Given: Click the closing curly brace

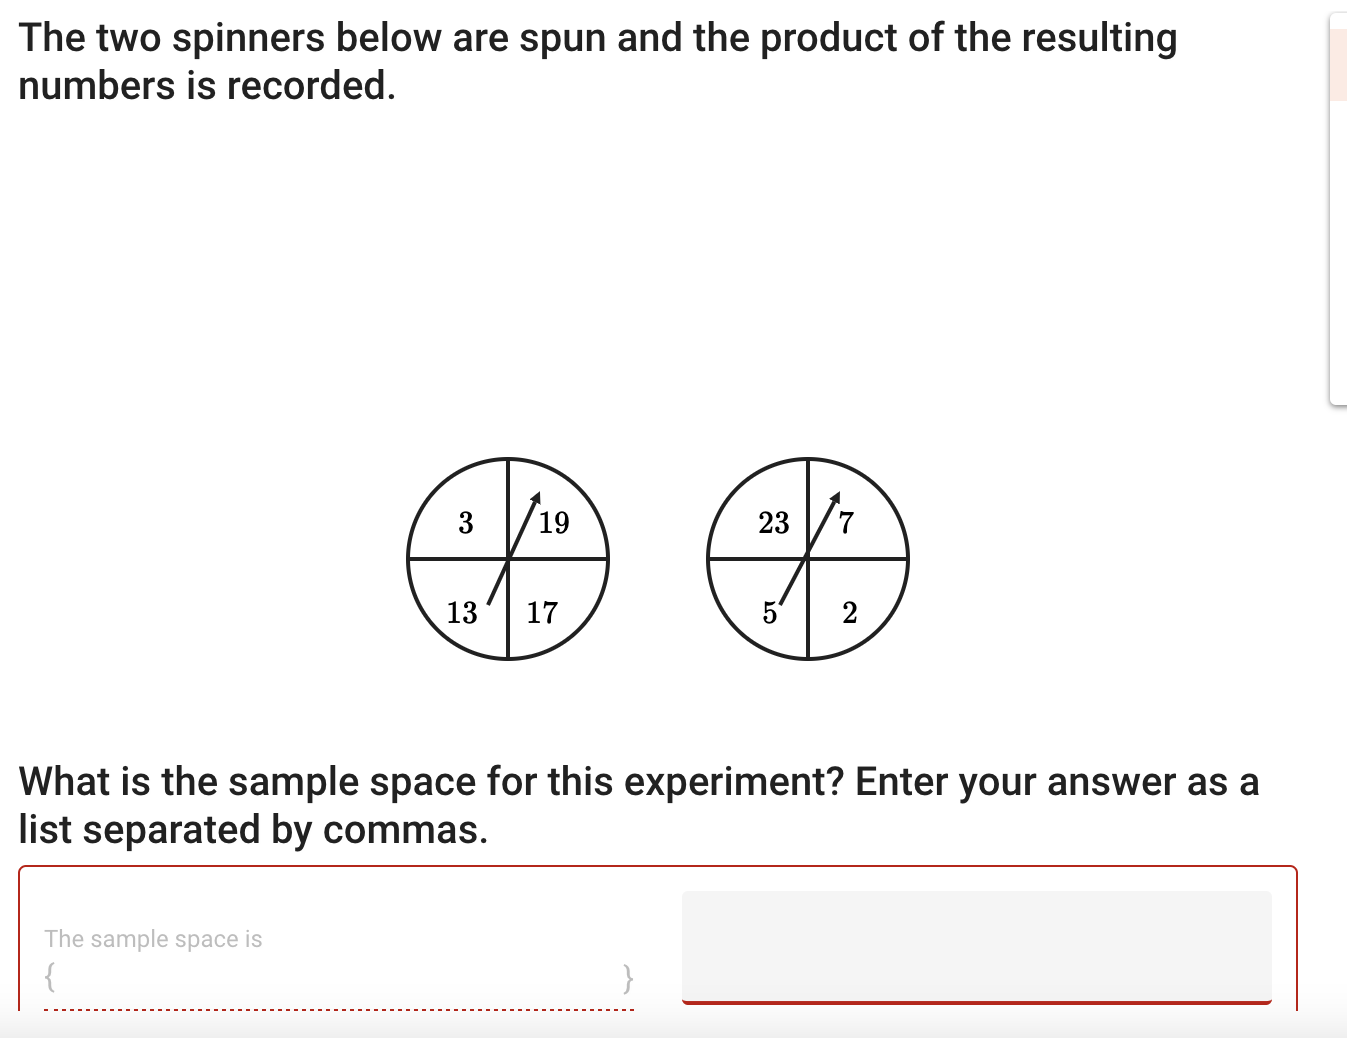Looking at the screenshot, I should [x=628, y=978].
